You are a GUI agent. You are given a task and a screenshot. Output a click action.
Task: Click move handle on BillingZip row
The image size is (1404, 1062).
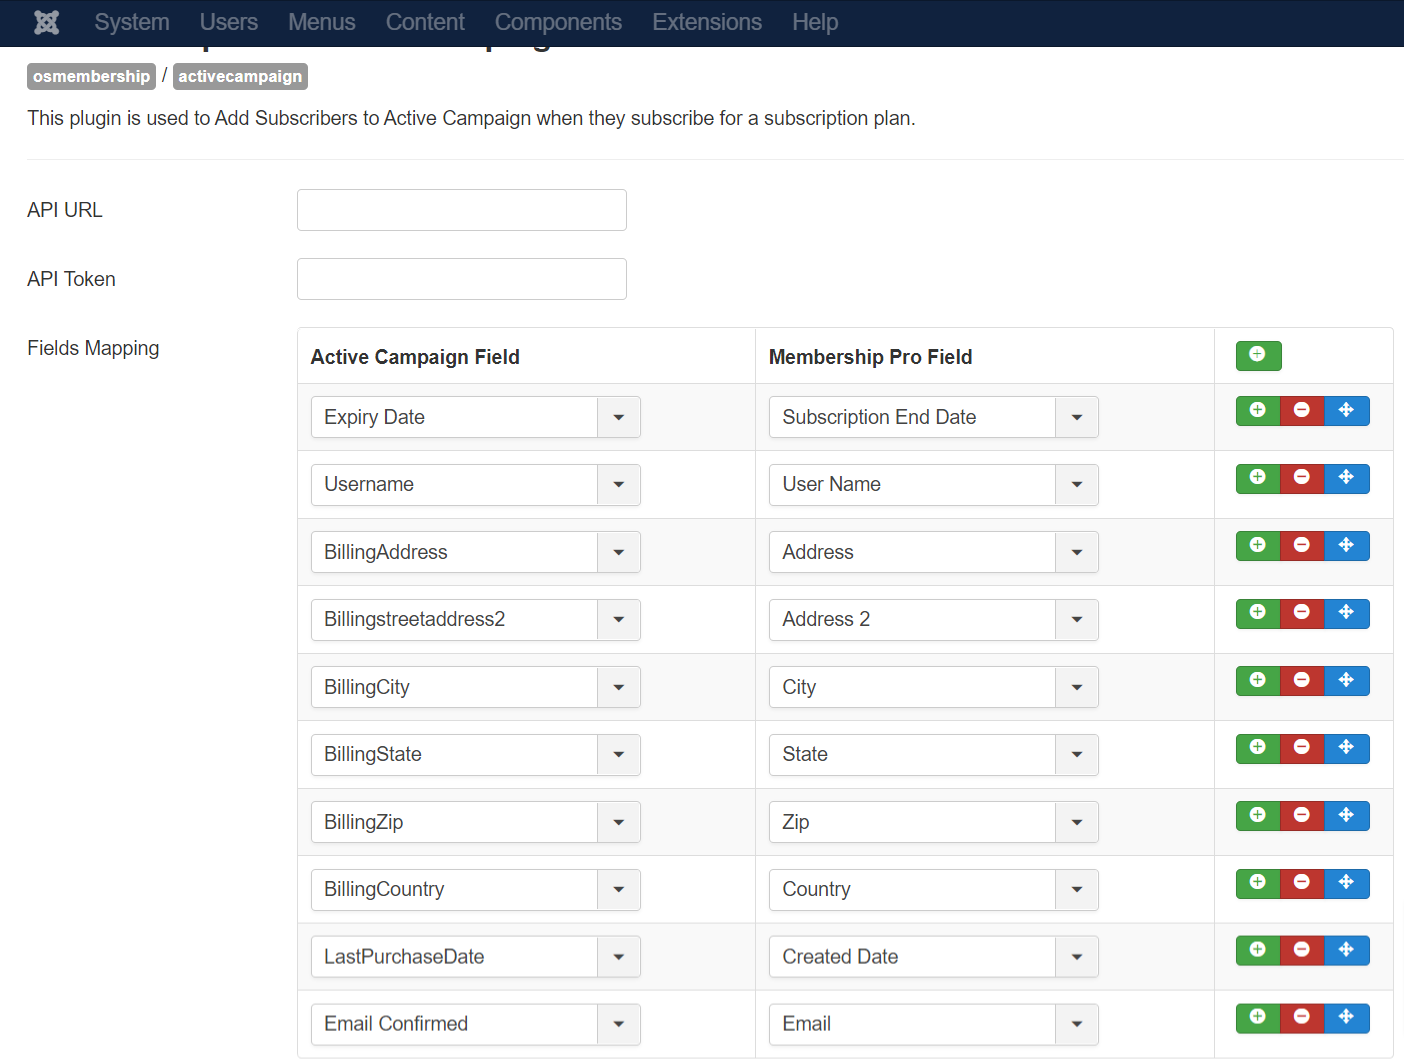click(1346, 816)
